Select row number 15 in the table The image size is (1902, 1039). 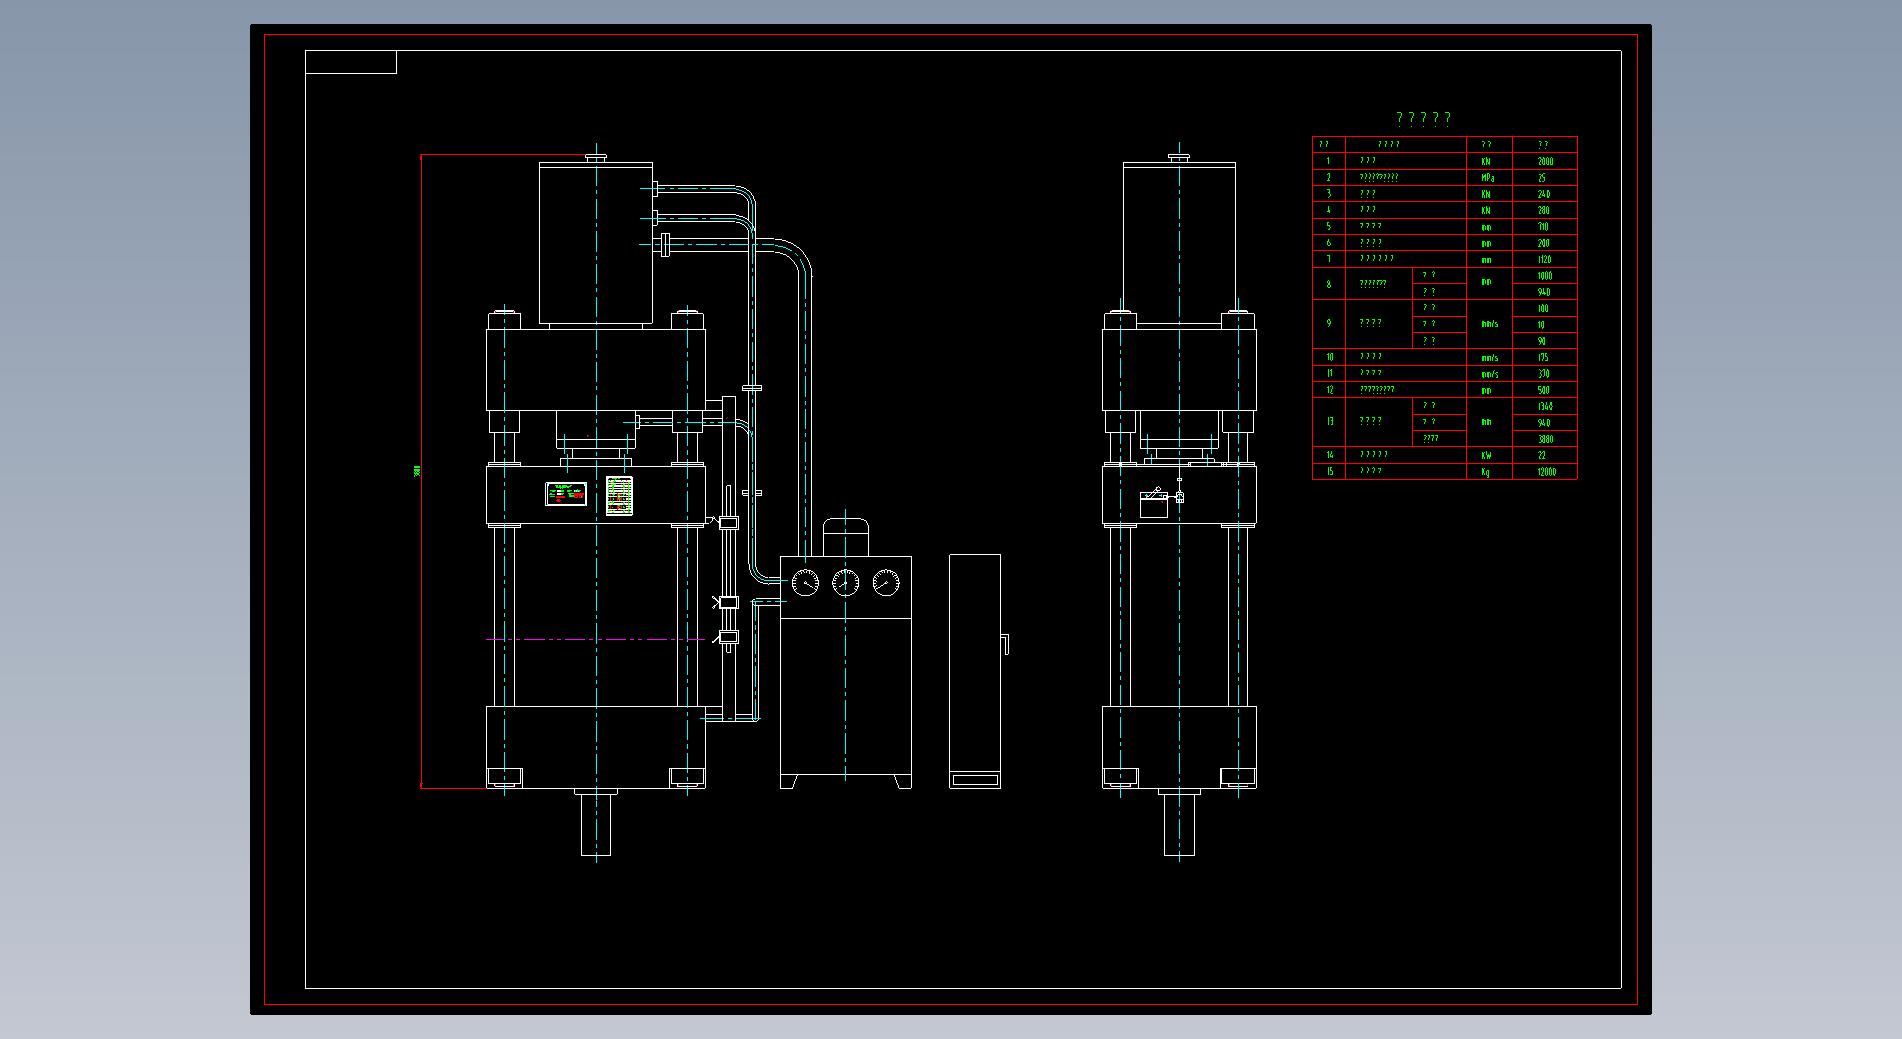click(x=1329, y=471)
